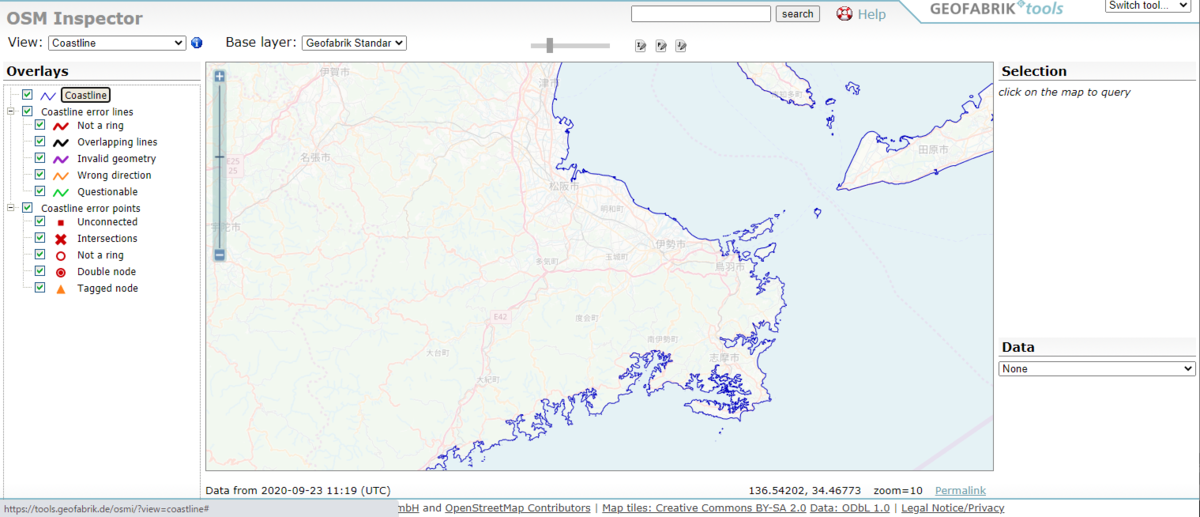Open the Data dropdown showing None
The image size is (1200, 517).
(1097, 369)
